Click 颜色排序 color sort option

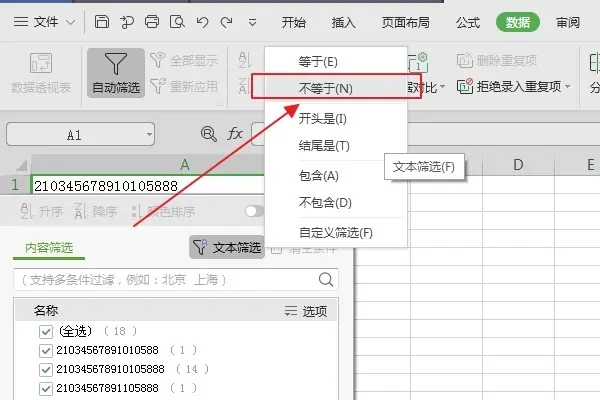click(163, 211)
